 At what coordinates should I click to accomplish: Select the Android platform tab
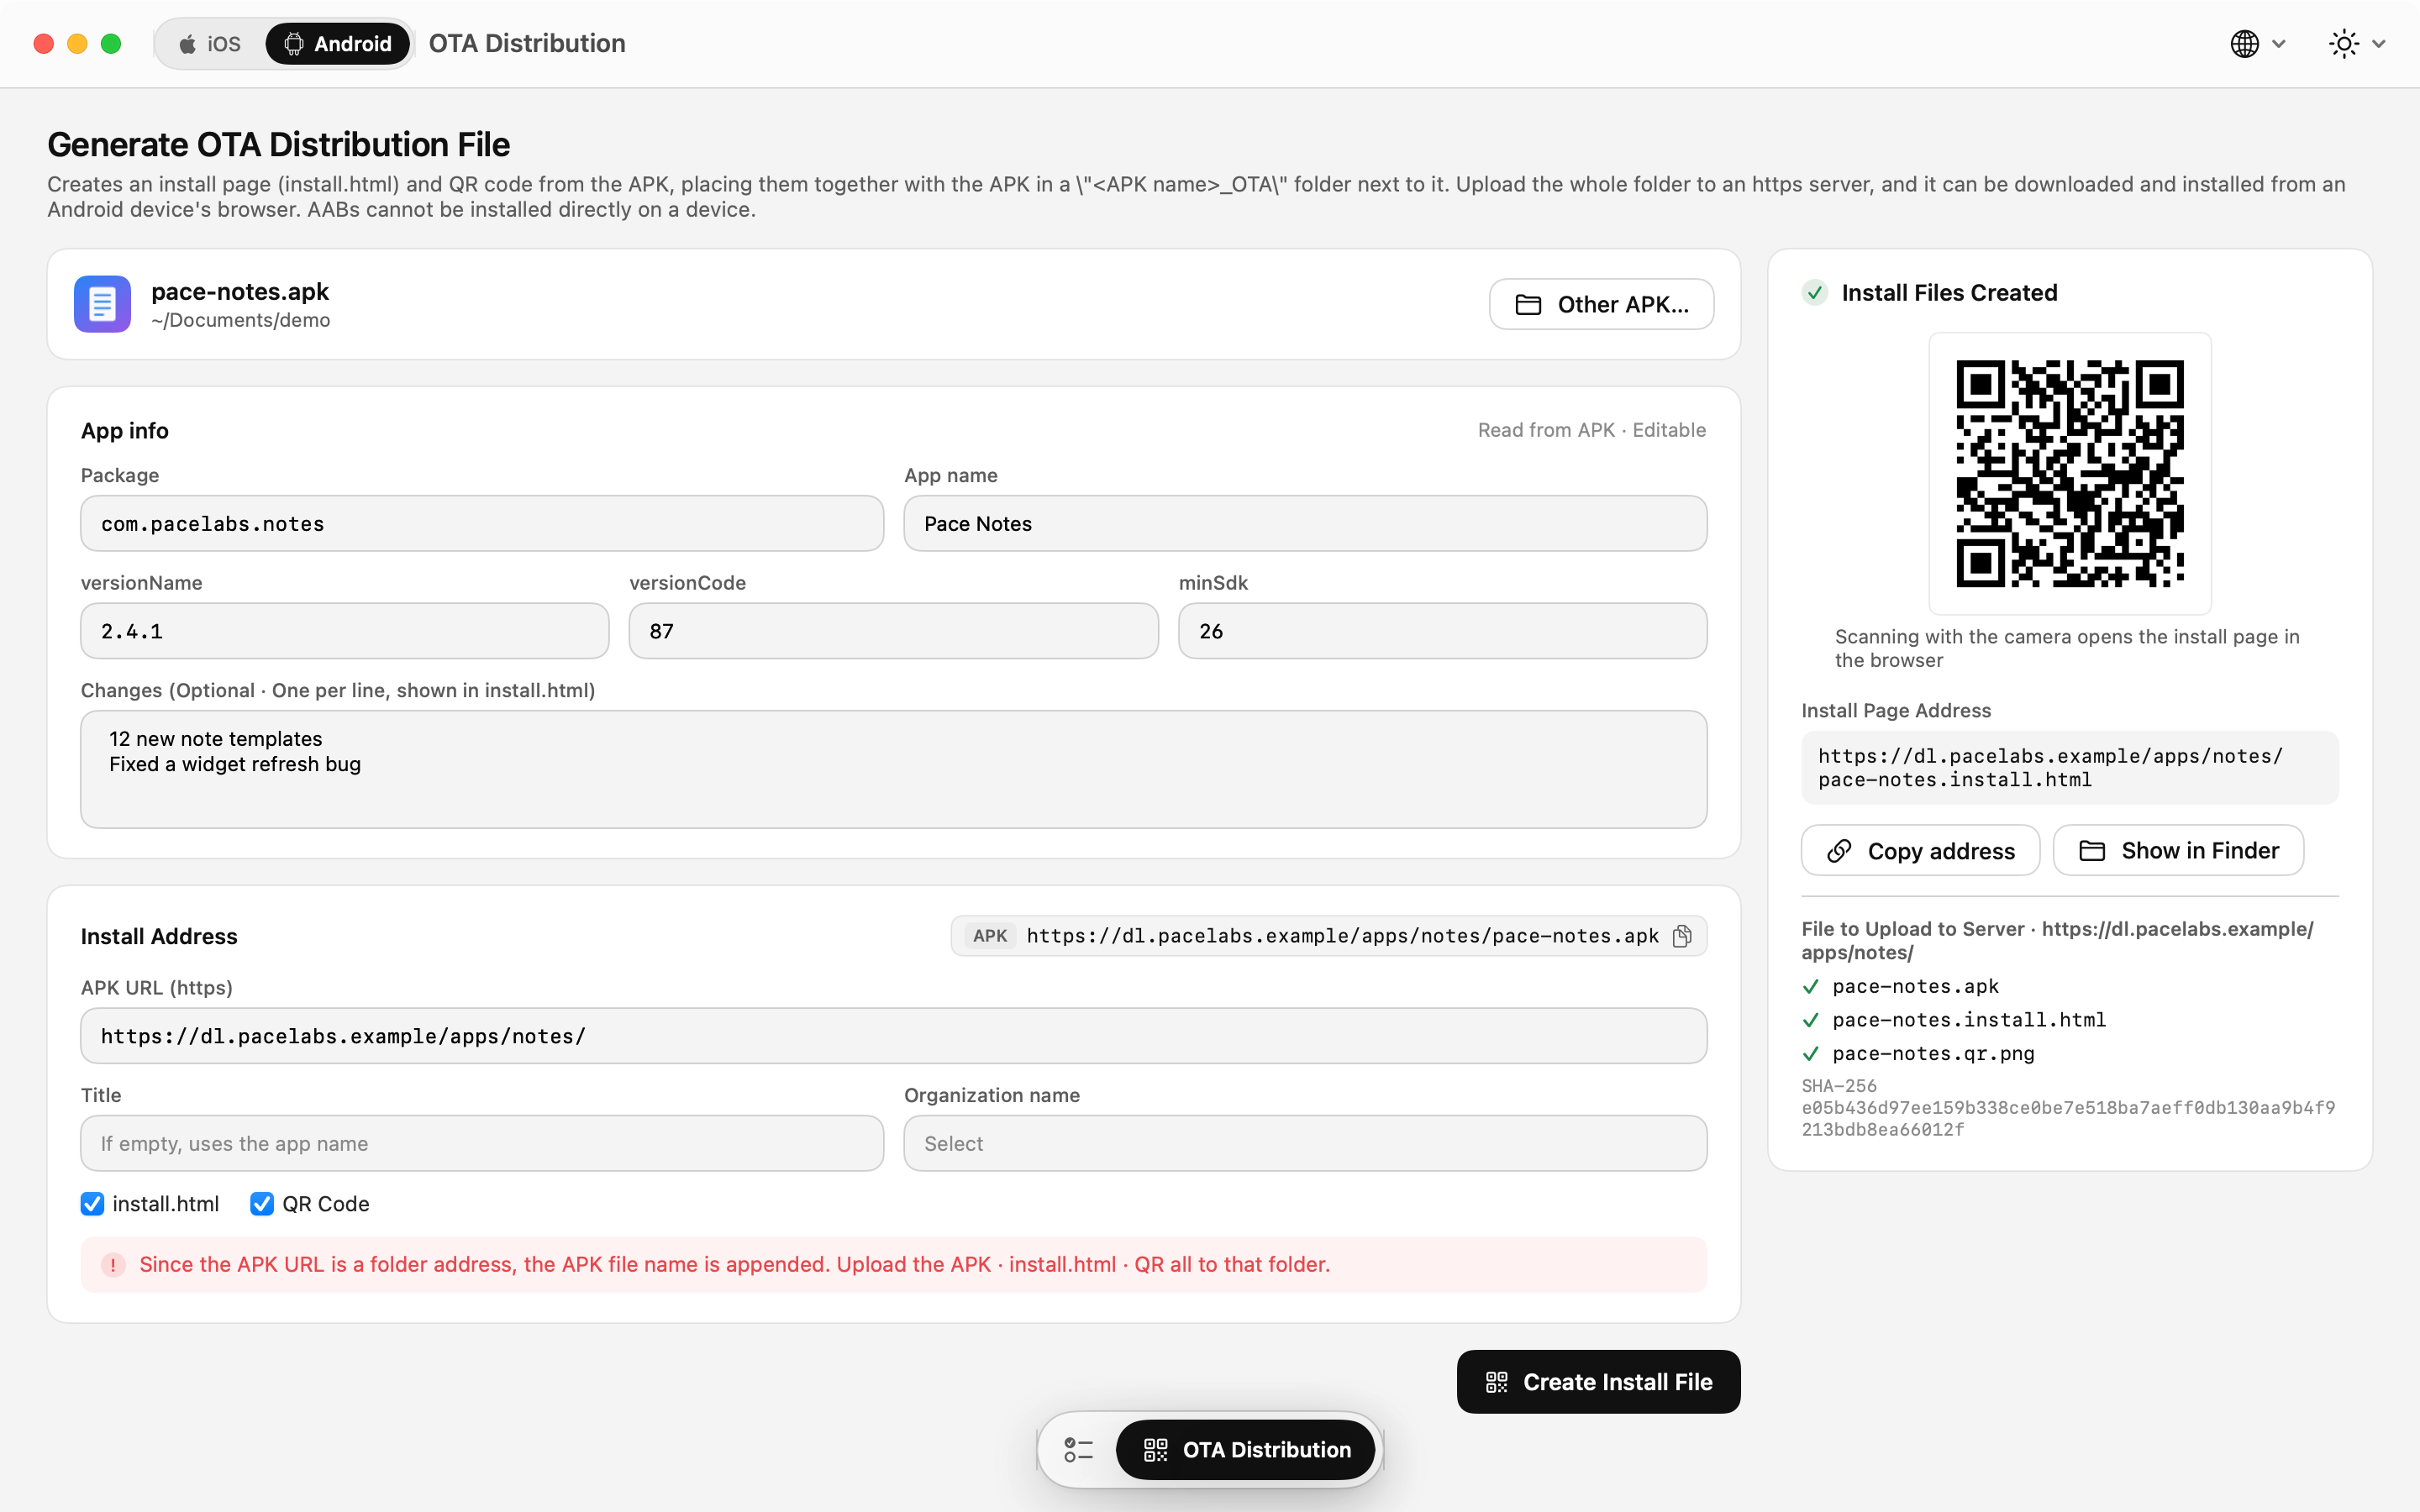pos(338,44)
